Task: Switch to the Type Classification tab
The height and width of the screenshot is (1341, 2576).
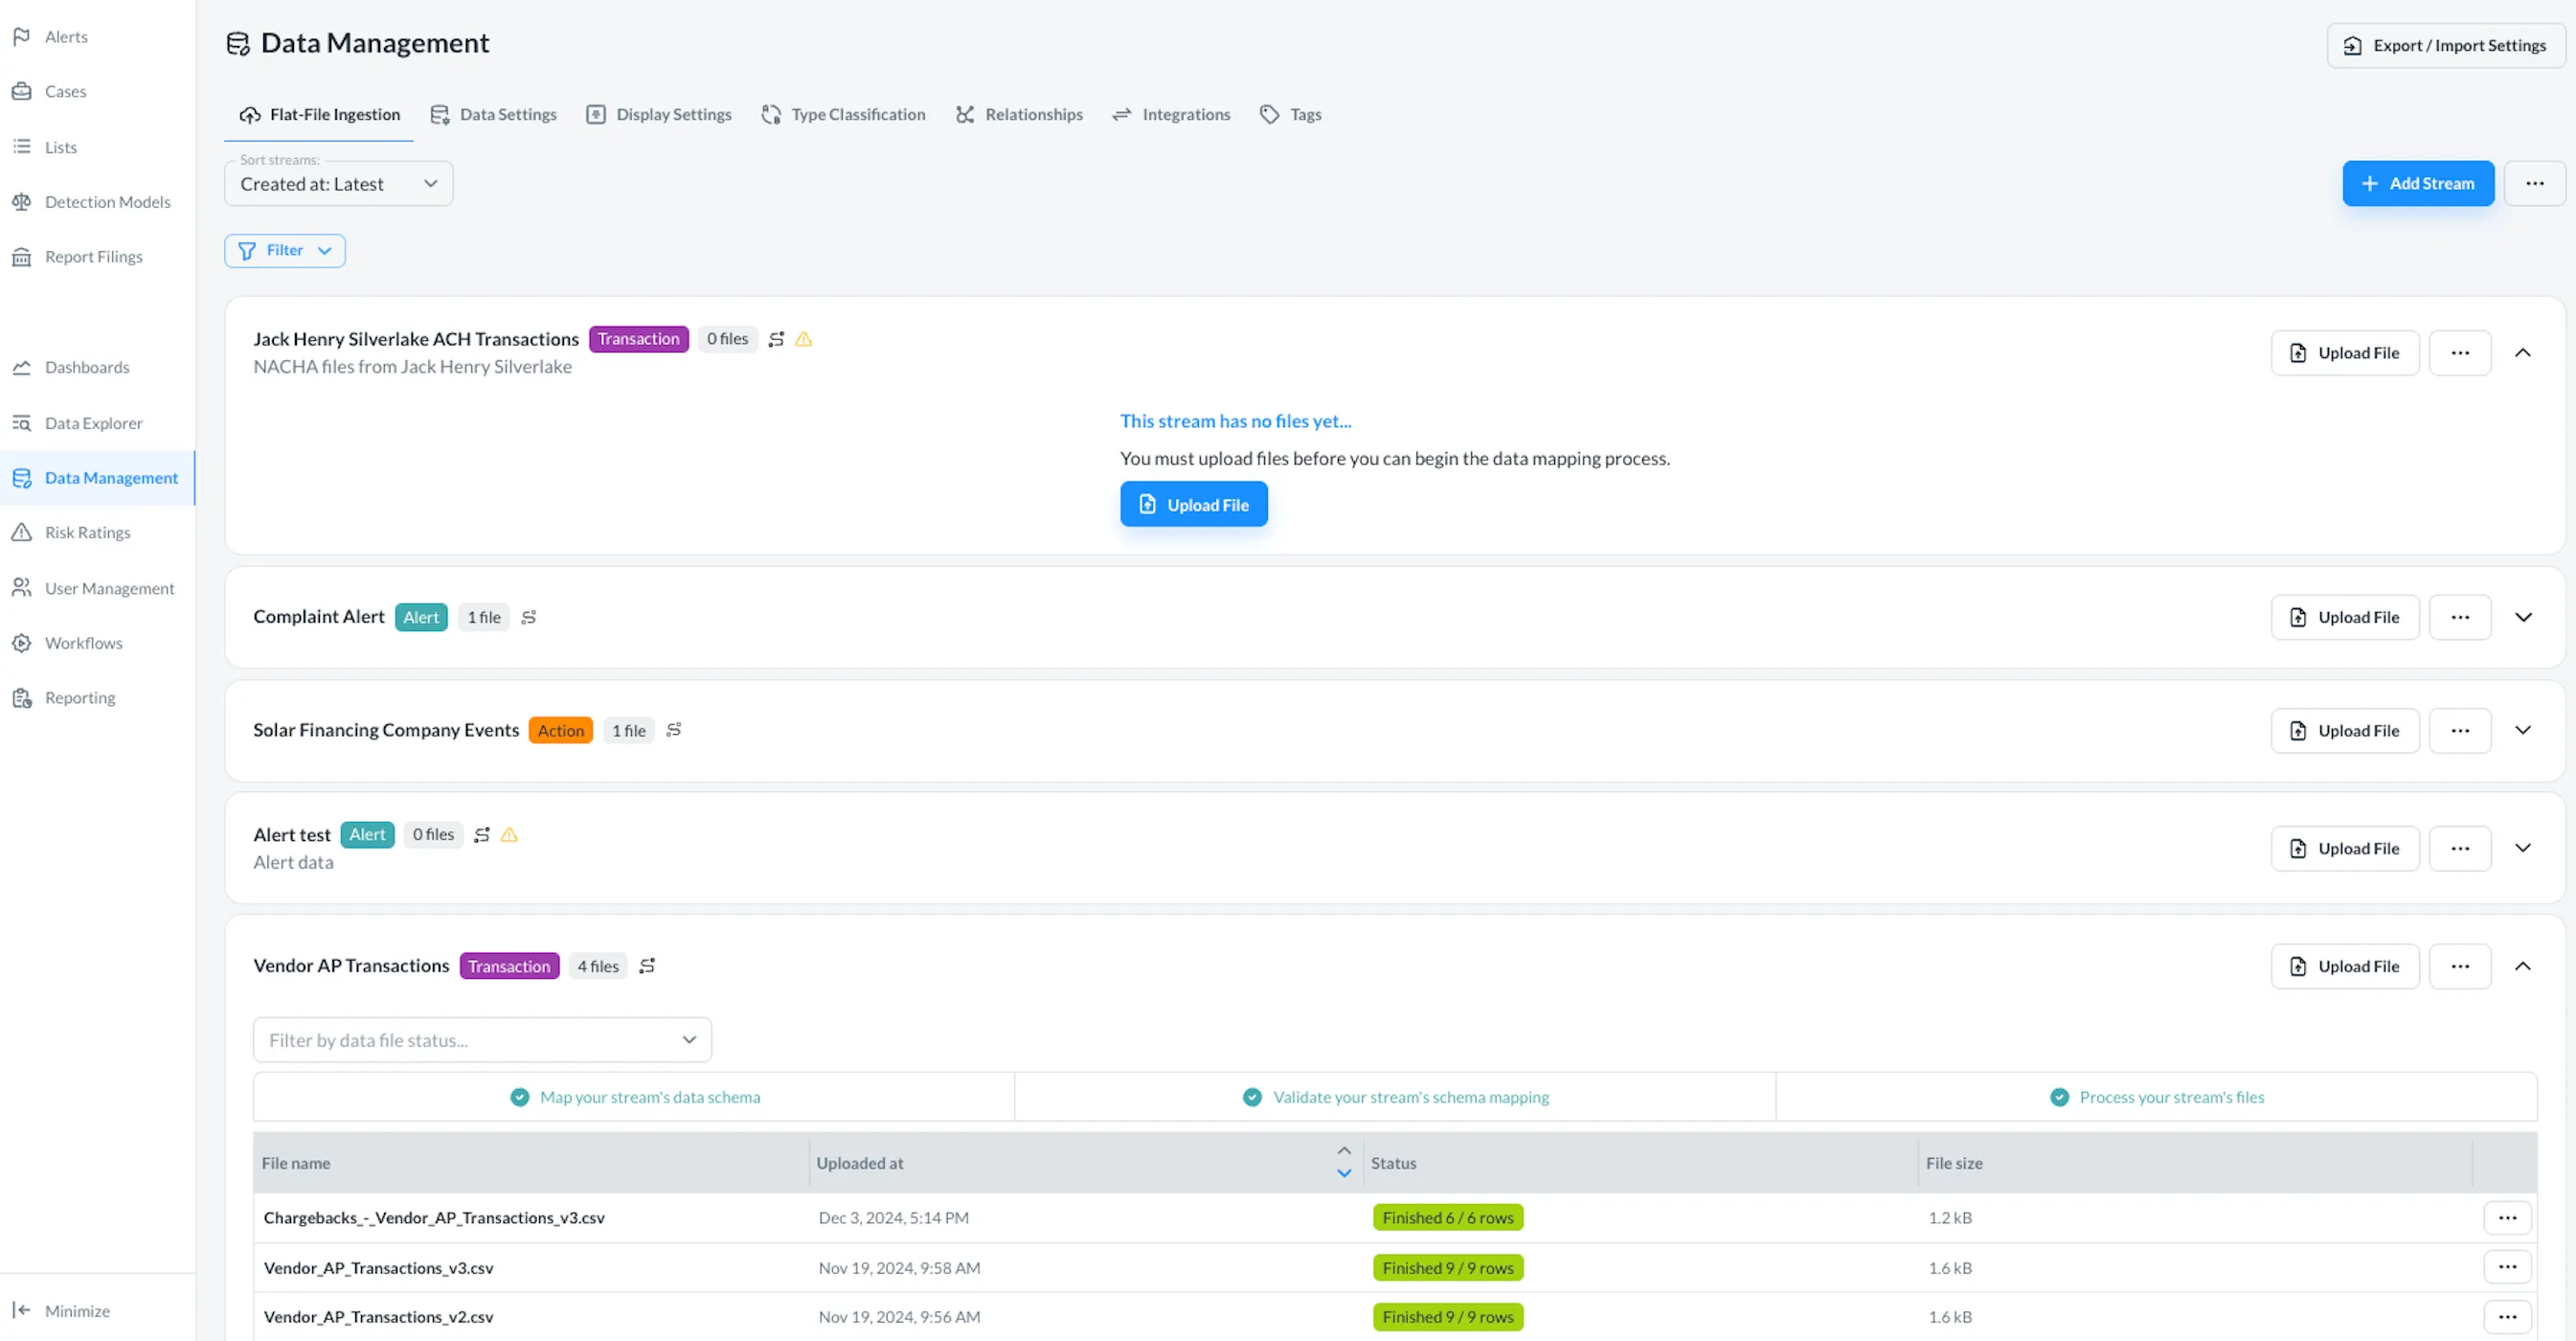Action: 843,115
